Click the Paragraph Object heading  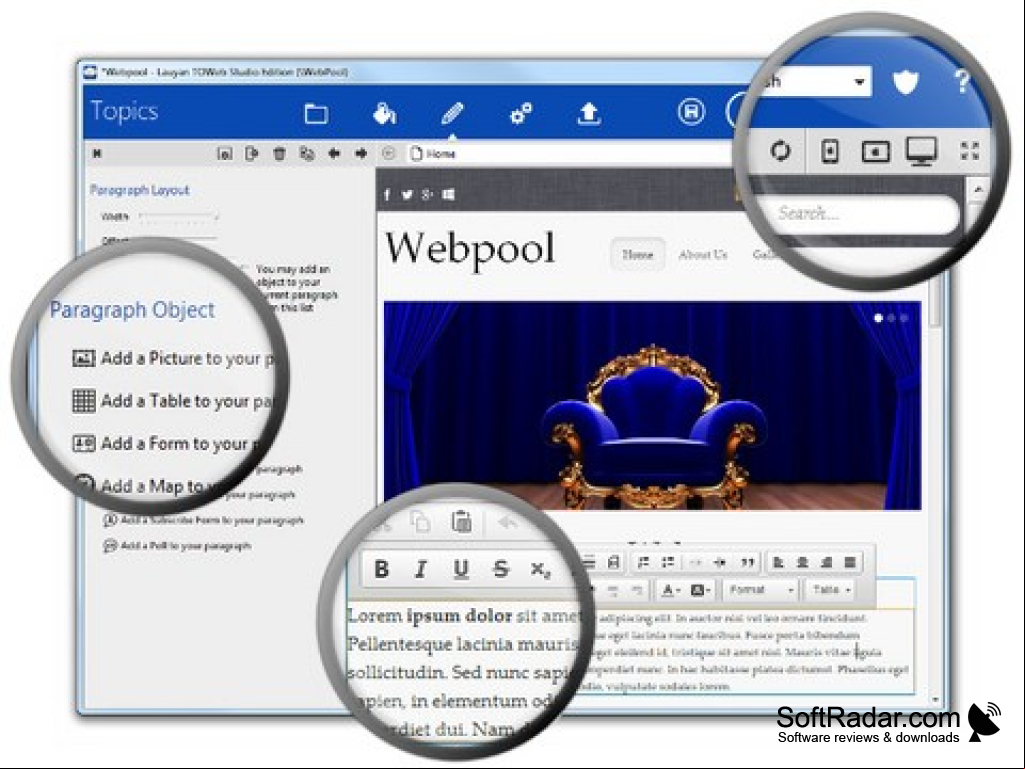(133, 309)
